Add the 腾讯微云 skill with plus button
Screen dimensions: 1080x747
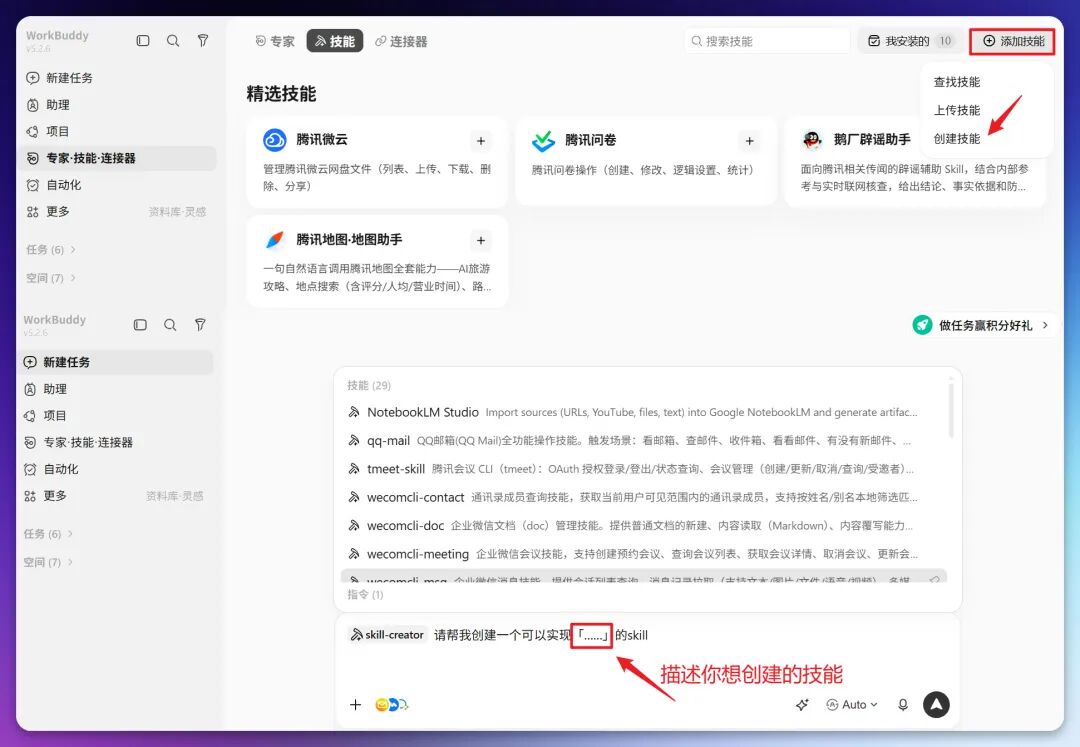click(481, 141)
